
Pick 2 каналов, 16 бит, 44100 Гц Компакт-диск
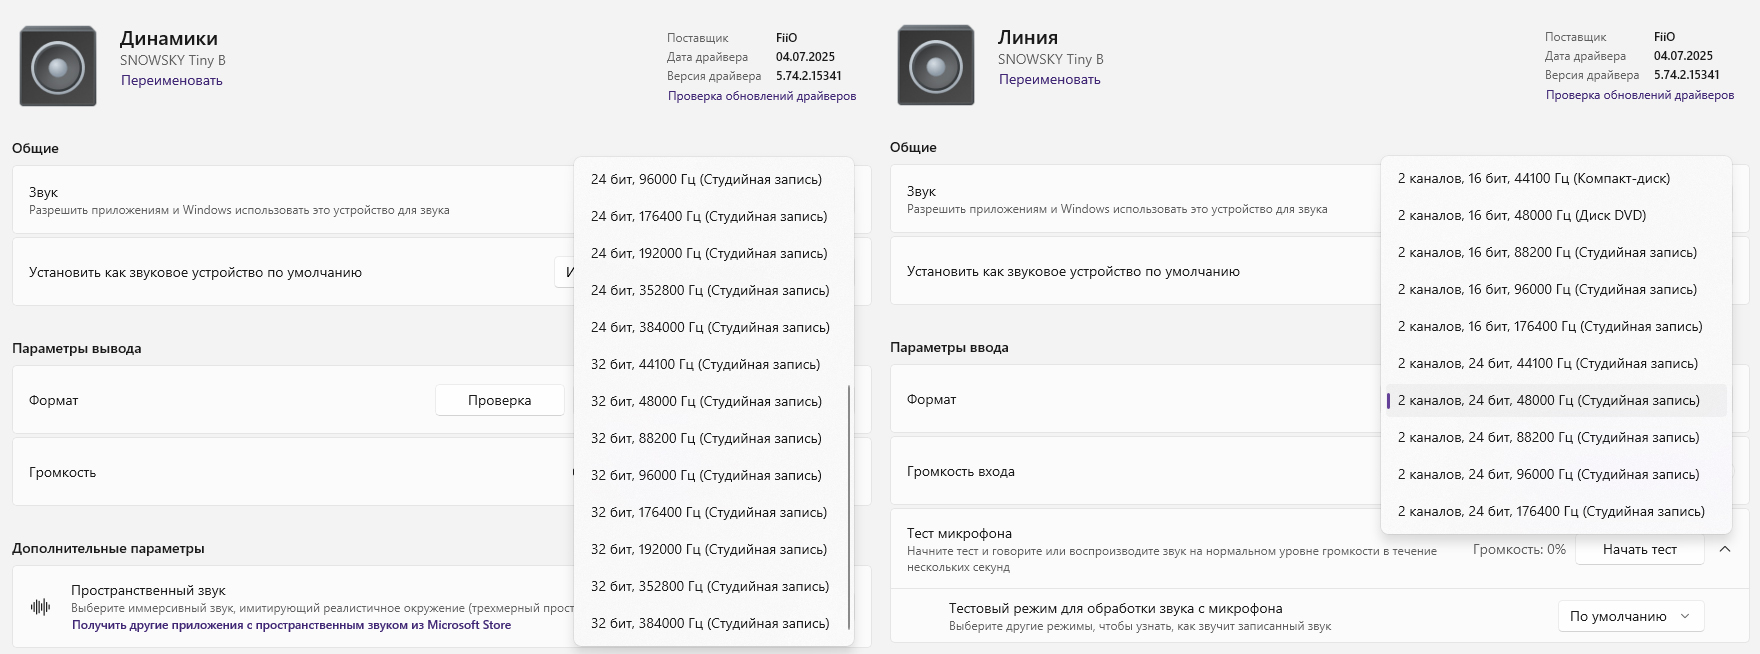click(x=1533, y=178)
